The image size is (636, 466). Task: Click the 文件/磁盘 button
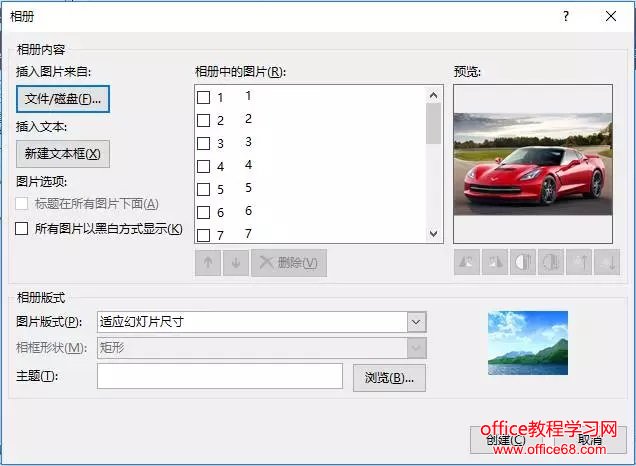(x=63, y=99)
